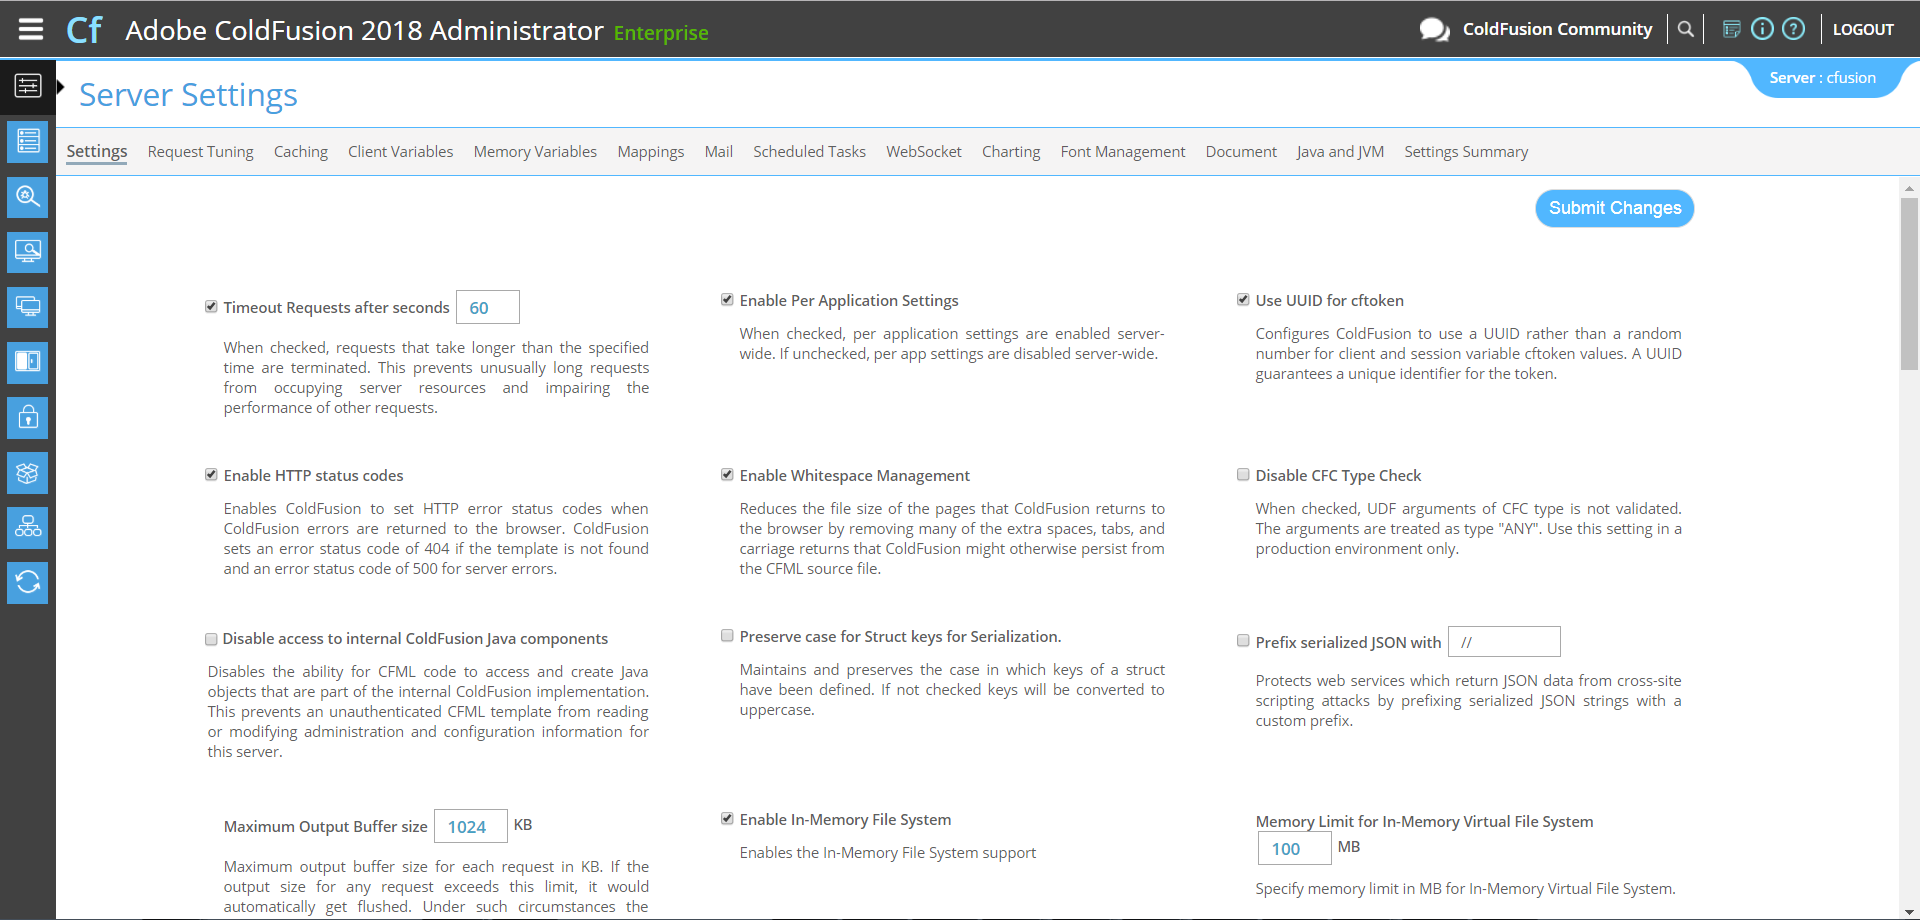Image resolution: width=1920 pixels, height=920 pixels.
Task: Open the Java and JVM tab
Action: (1339, 152)
